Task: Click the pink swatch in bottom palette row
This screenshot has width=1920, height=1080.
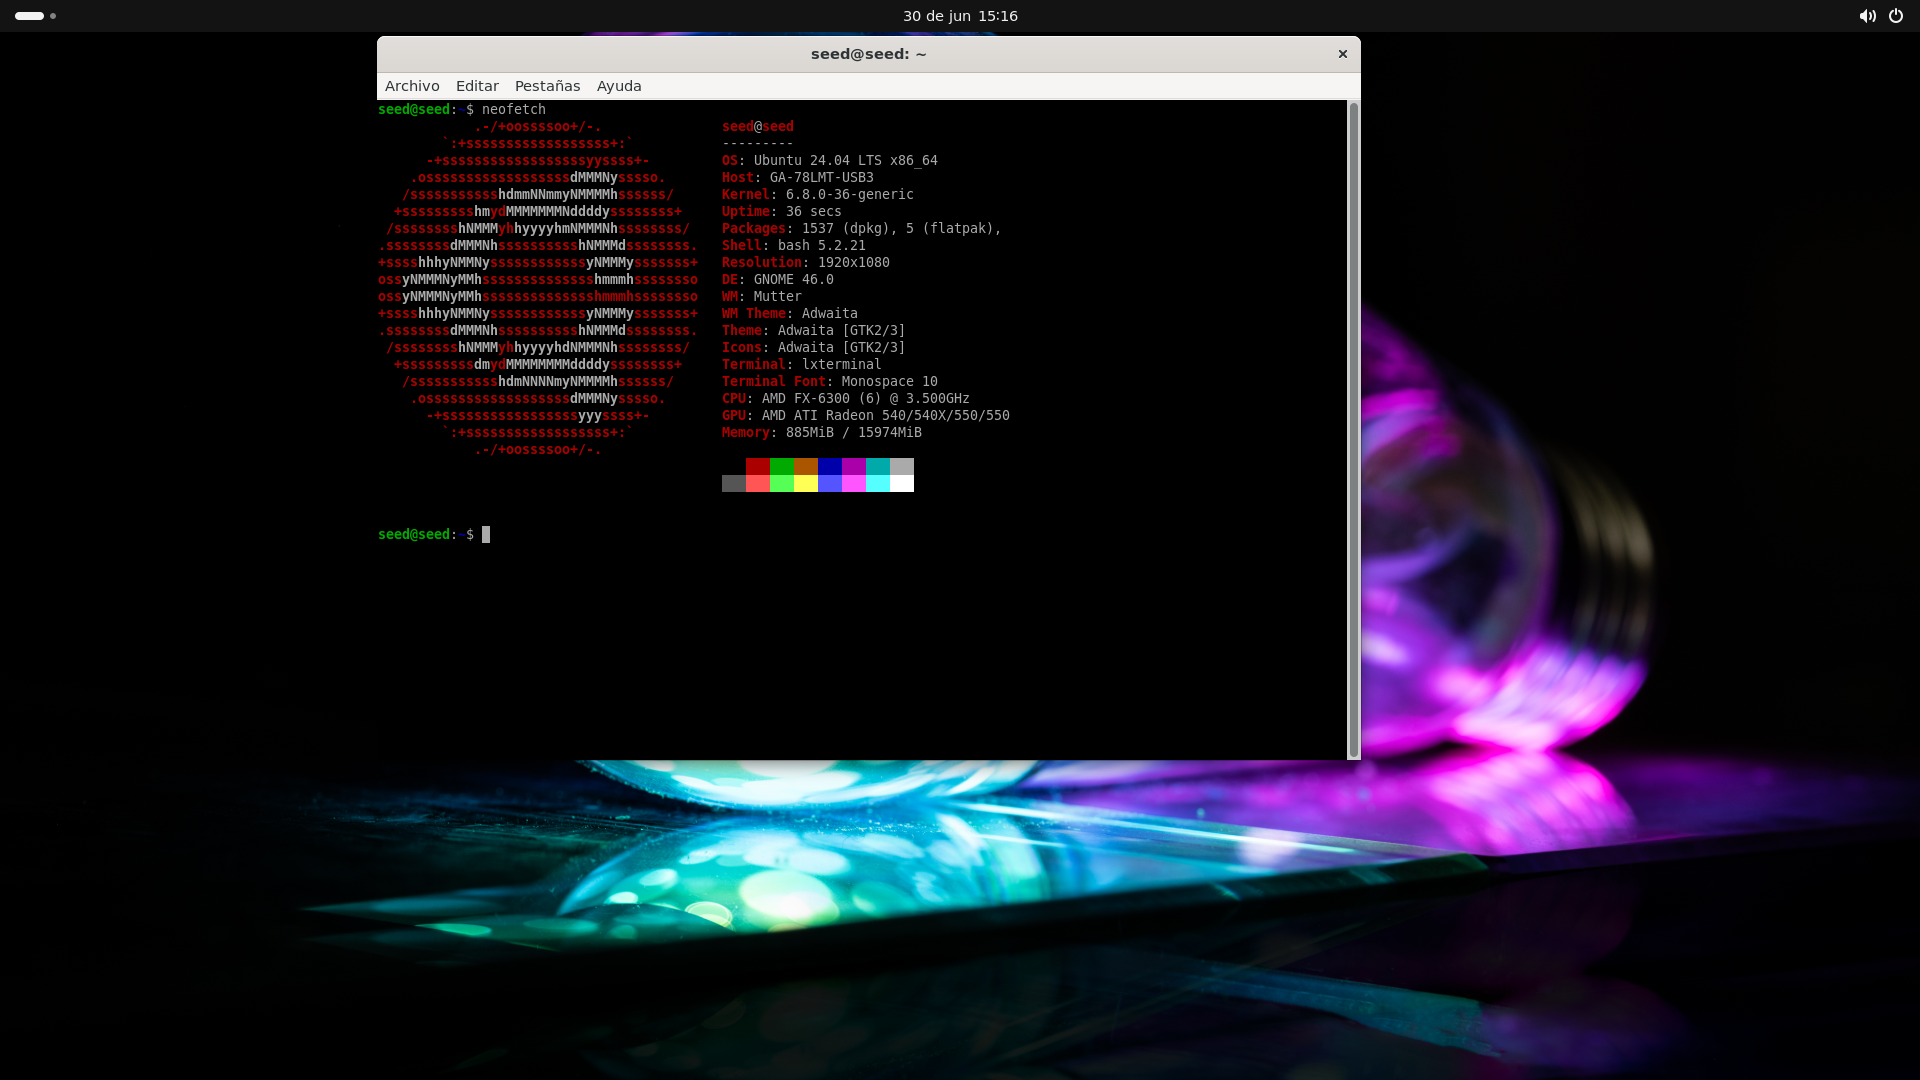Action: [854, 484]
